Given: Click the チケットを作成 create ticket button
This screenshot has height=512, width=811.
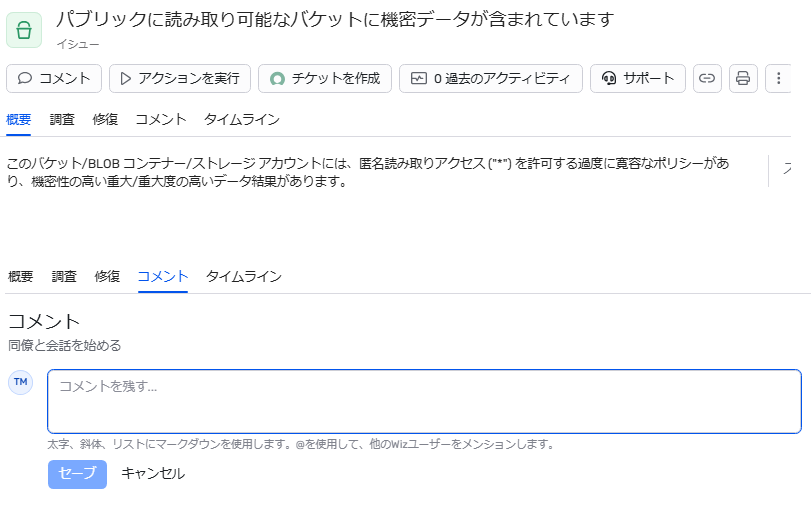Looking at the screenshot, I should point(325,78).
